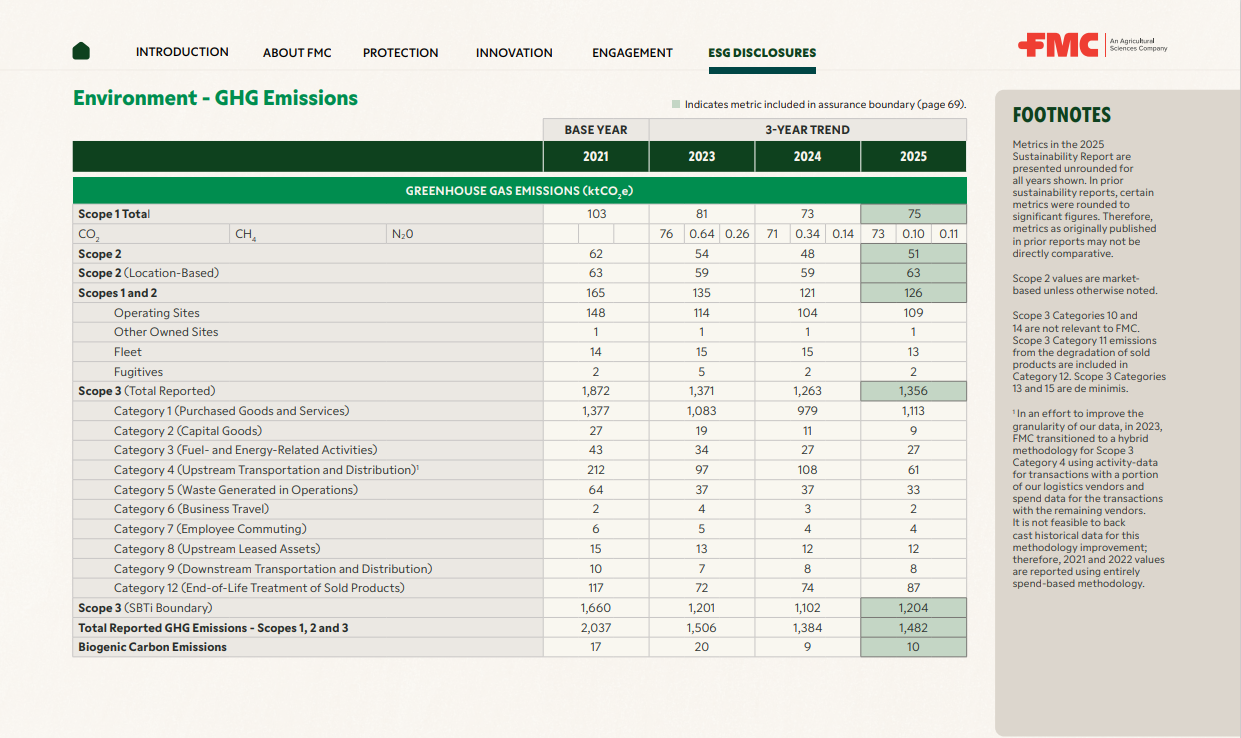
Task: Select the 2023 year header
Action: pos(702,156)
